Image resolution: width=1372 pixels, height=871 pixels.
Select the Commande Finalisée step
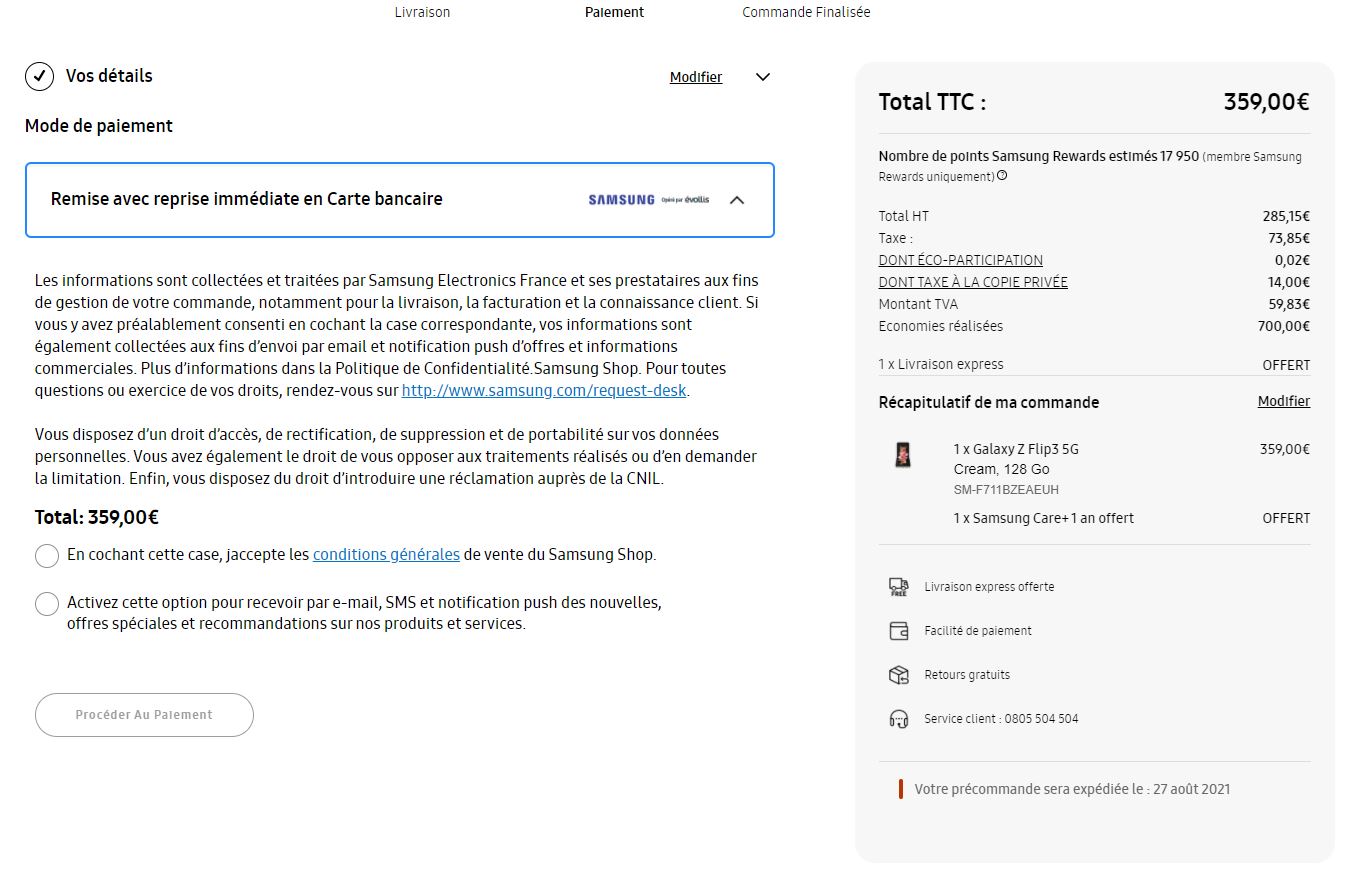[806, 12]
